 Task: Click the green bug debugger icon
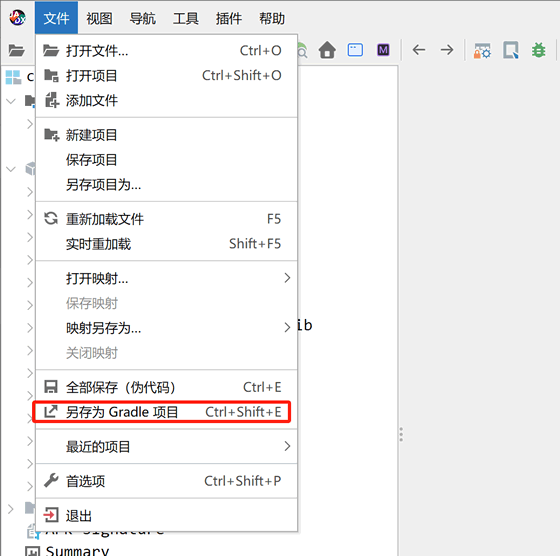point(539,50)
